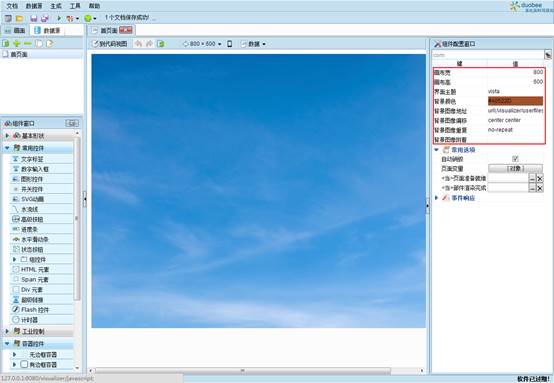The image size is (554, 383).
Task: Switch to the 数据源 side tab
Action: [x=48, y=31]
